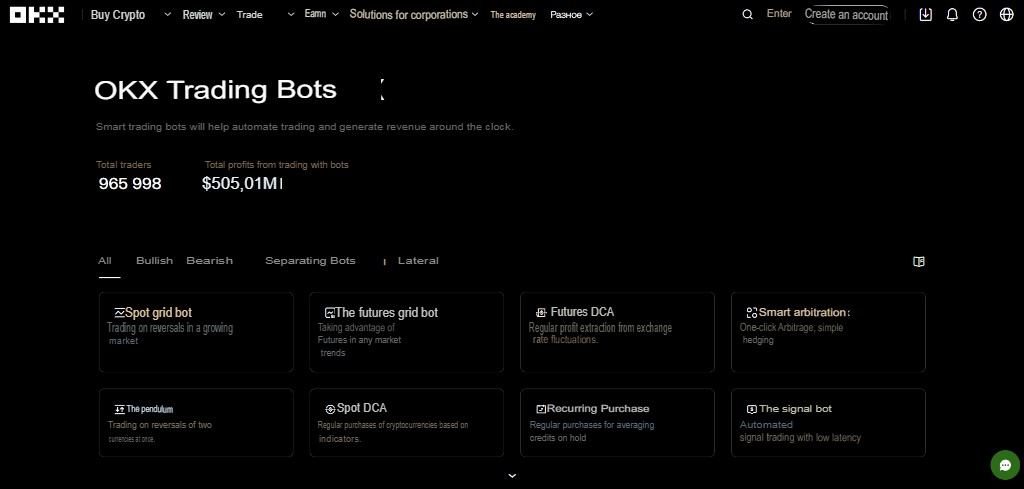Select the Bullish tab
The width and height of the screenshot is (1024, 489).
pyautogui.click(x=155, y=260)
